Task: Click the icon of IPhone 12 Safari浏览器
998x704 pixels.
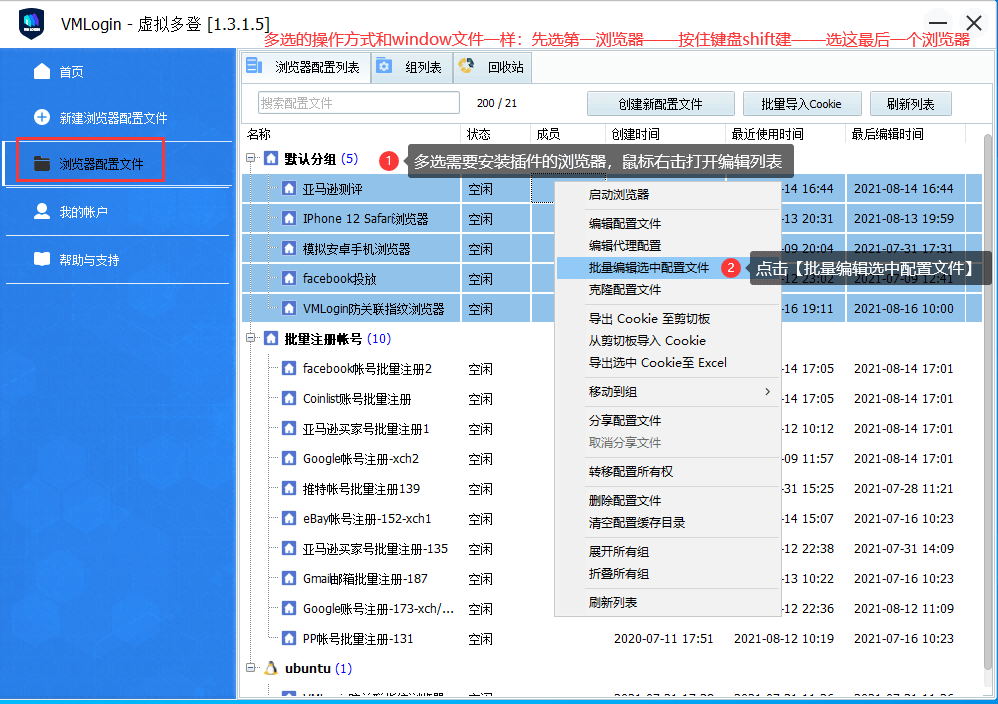Action: coord(289,218)
